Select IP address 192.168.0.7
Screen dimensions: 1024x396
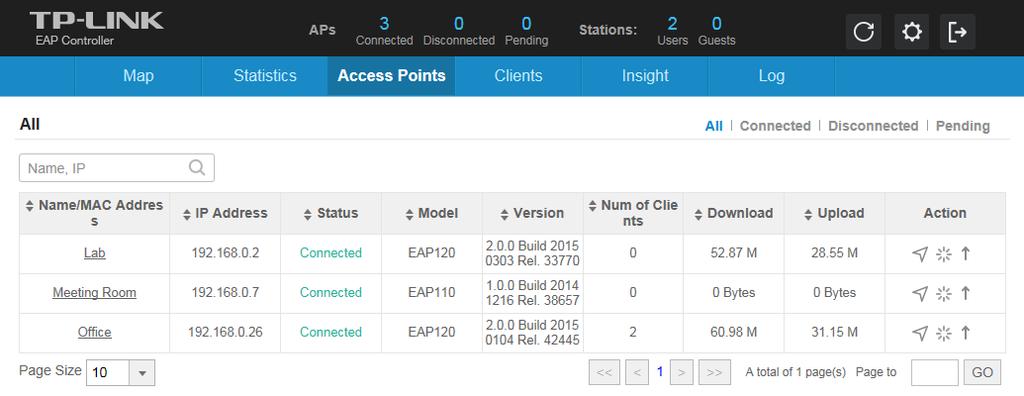point(225,292)
